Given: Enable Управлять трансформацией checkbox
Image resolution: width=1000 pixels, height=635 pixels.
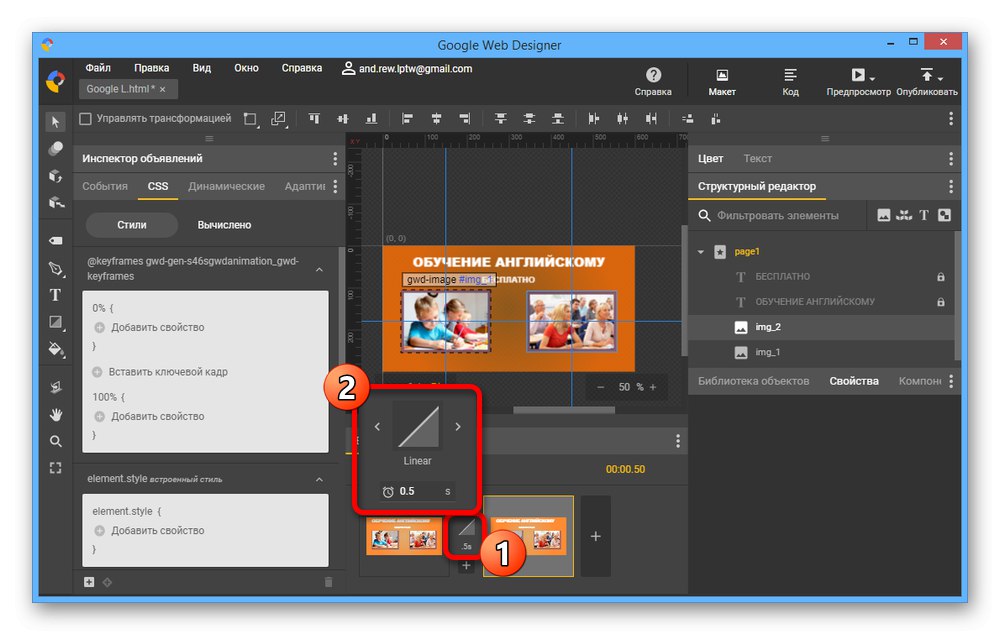Looking at the screenshot, I should tap(85, 118).
